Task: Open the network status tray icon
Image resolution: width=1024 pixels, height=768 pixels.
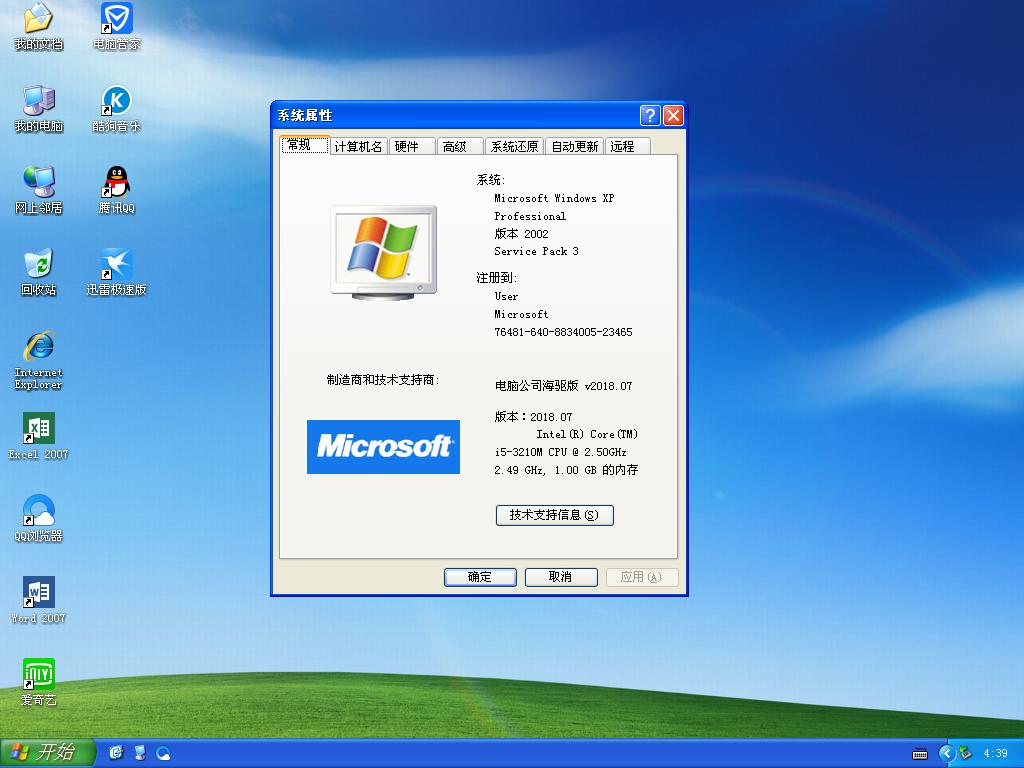Action: [x=963, y=753]
